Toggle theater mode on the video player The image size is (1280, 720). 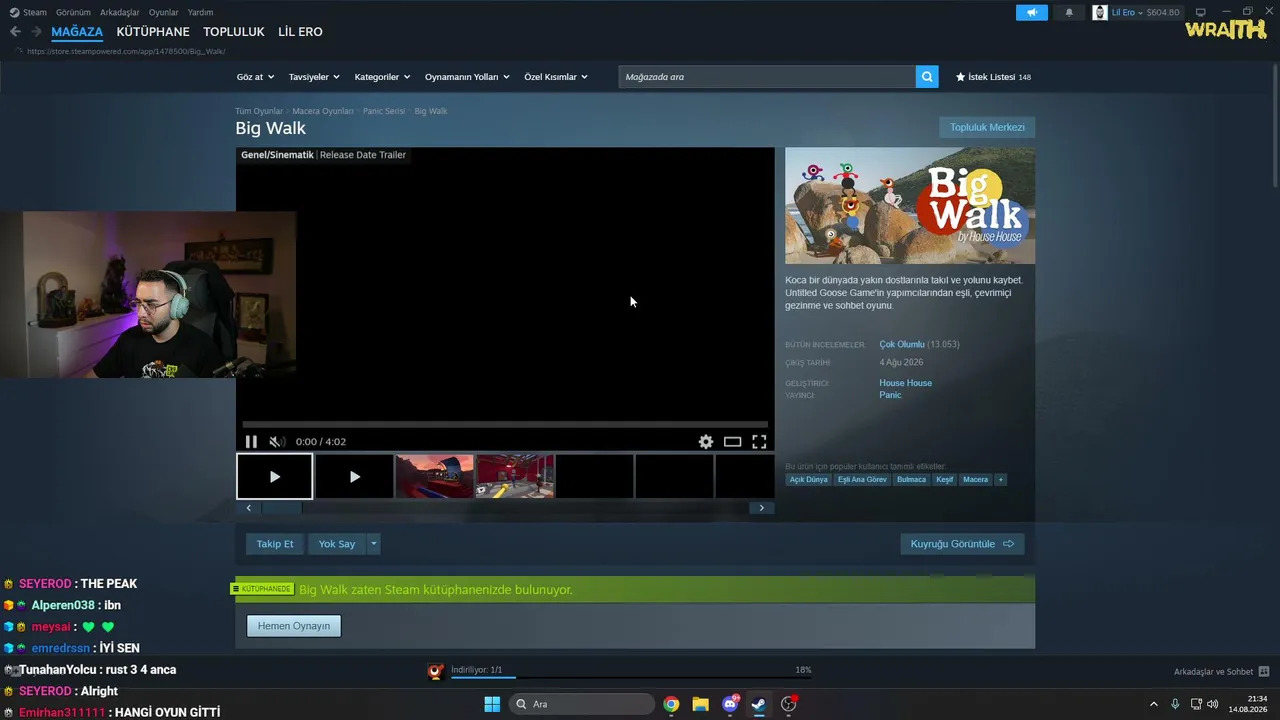click(x=733, y=442)
